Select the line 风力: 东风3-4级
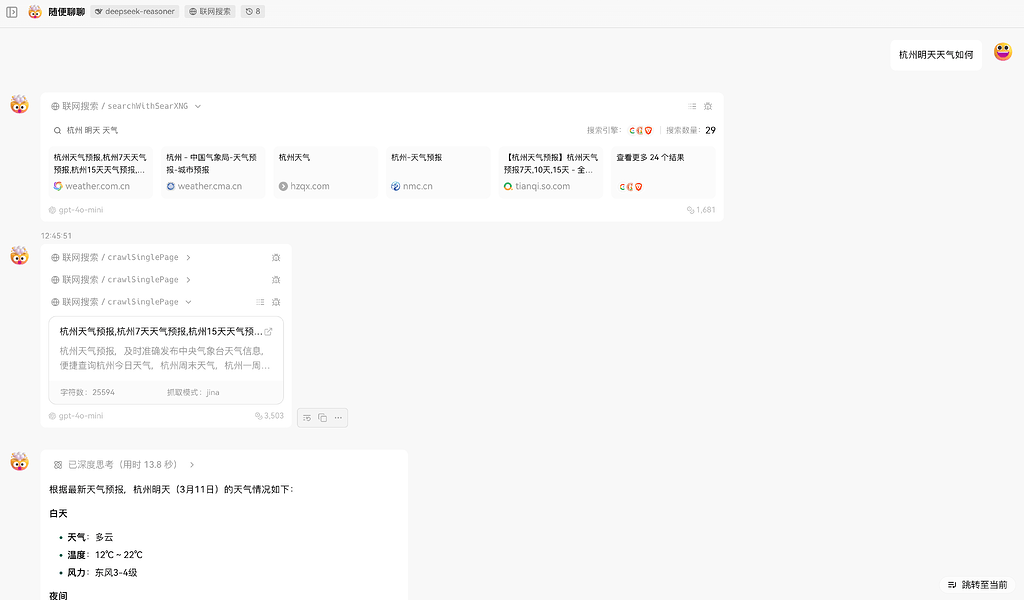Image resolution: width=1024 pixels, height=600 pixels. coord(102,573)
